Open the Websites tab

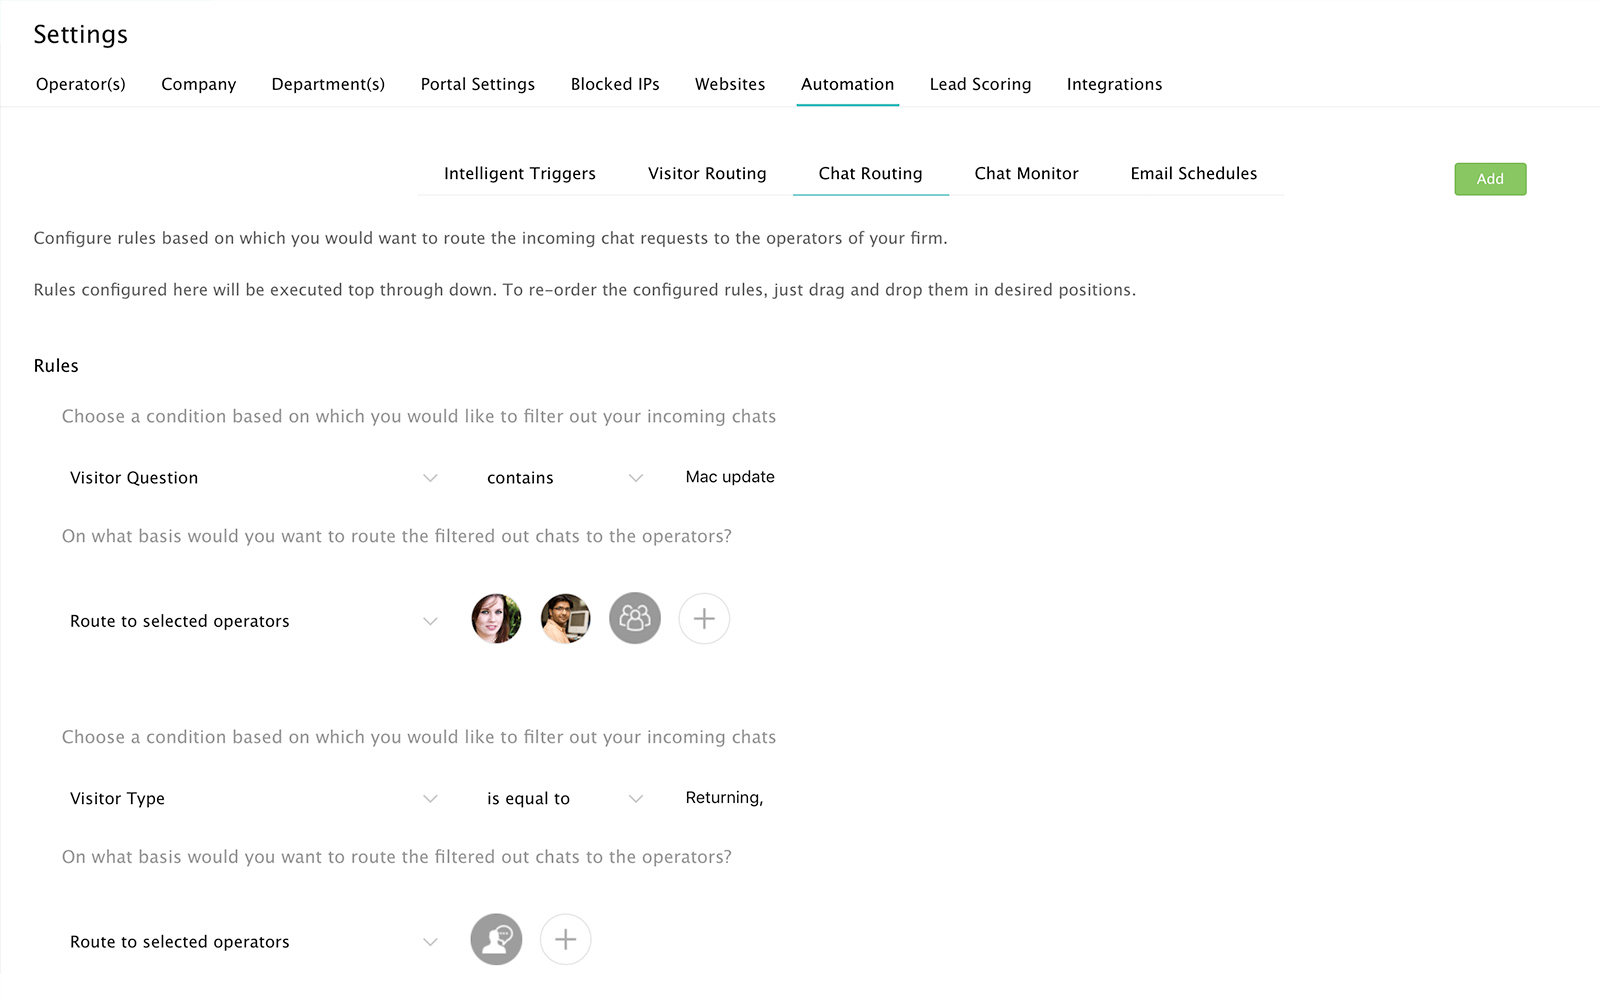pos(730,84)
